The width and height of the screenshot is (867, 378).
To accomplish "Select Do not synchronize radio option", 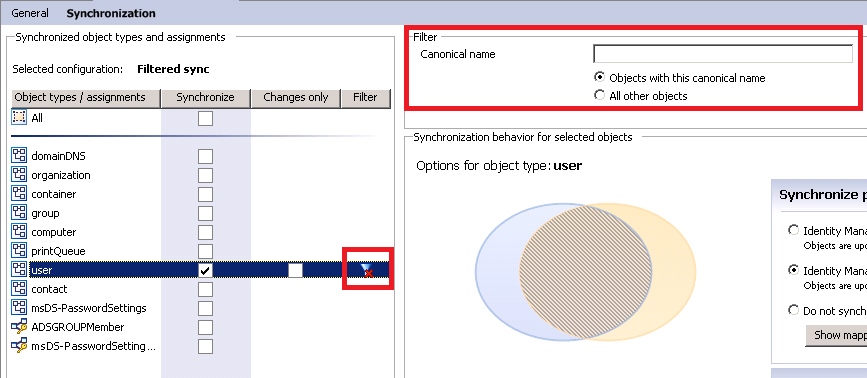I will [793, 310].
